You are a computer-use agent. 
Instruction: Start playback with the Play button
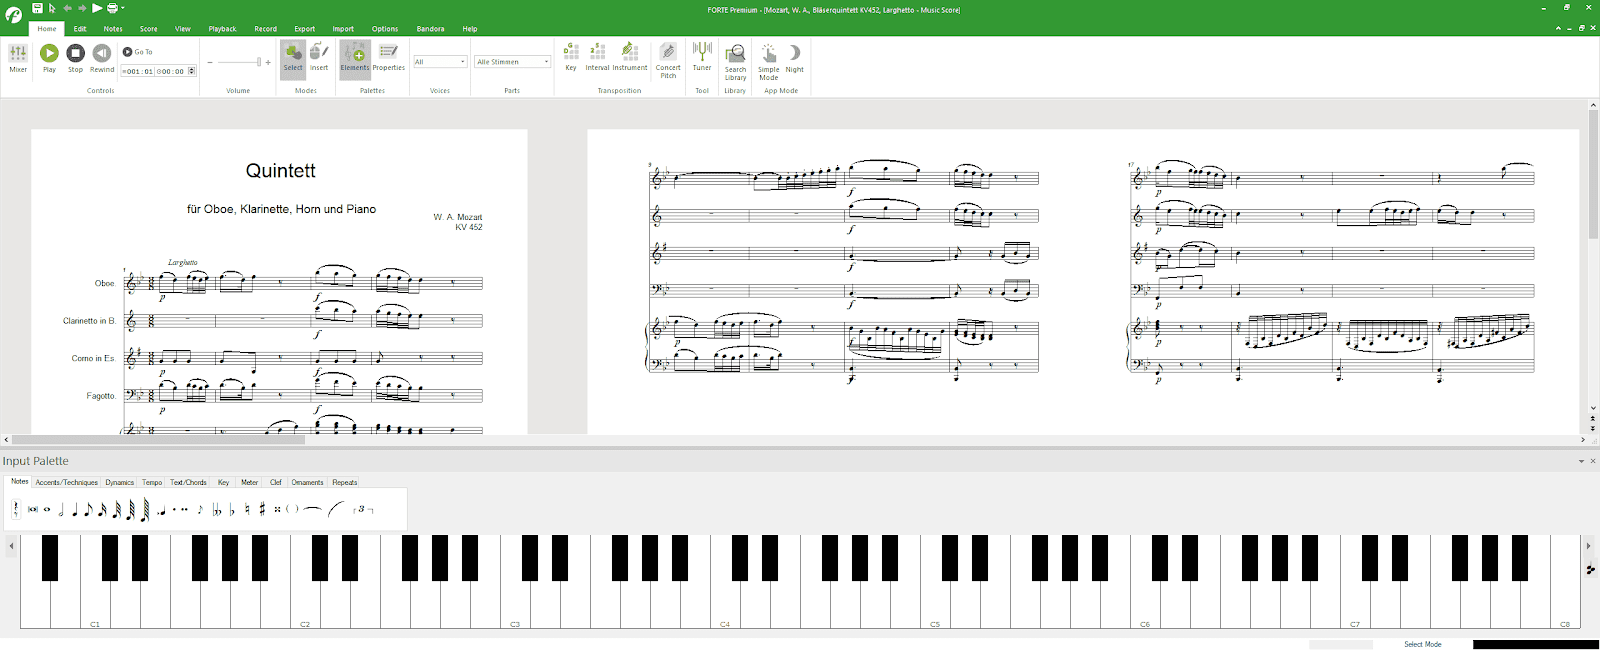(49, 58)
